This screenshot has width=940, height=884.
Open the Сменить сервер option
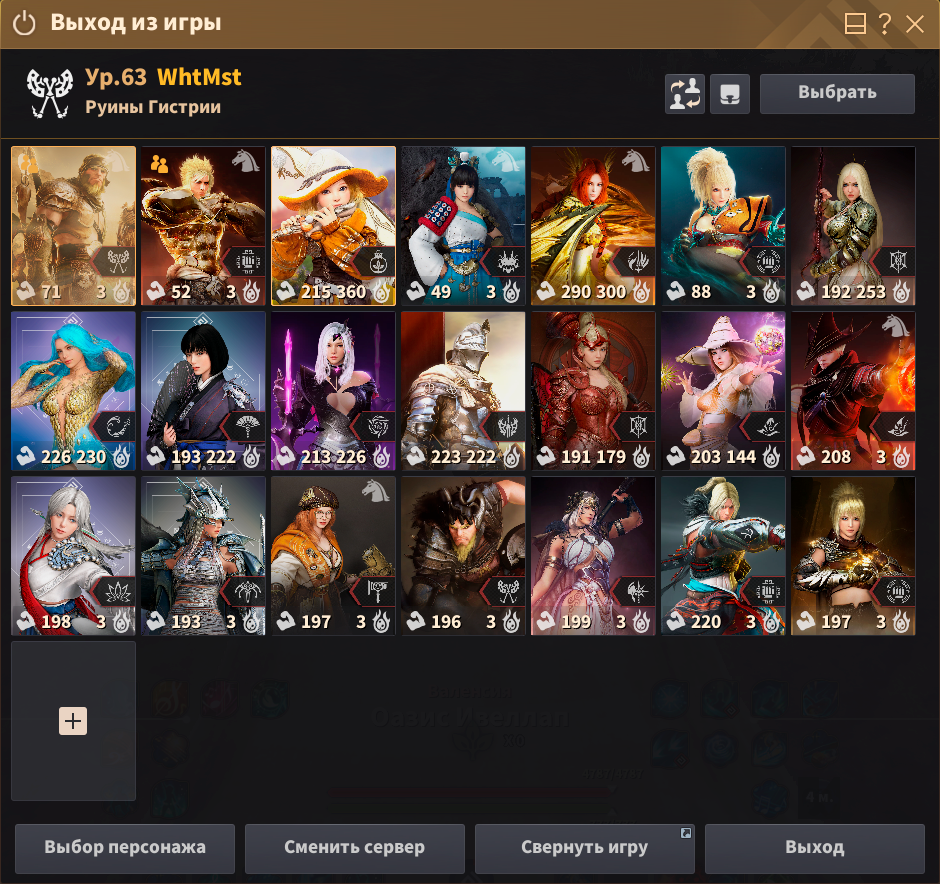click(x=355, y=848)
